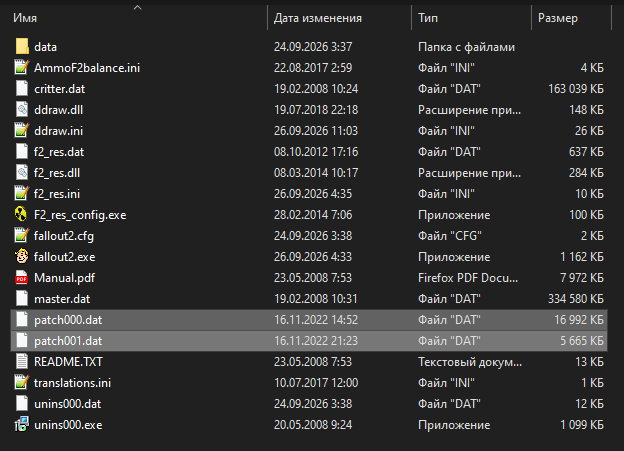Select the fallout2.exe file name

(x=64, y=257)
